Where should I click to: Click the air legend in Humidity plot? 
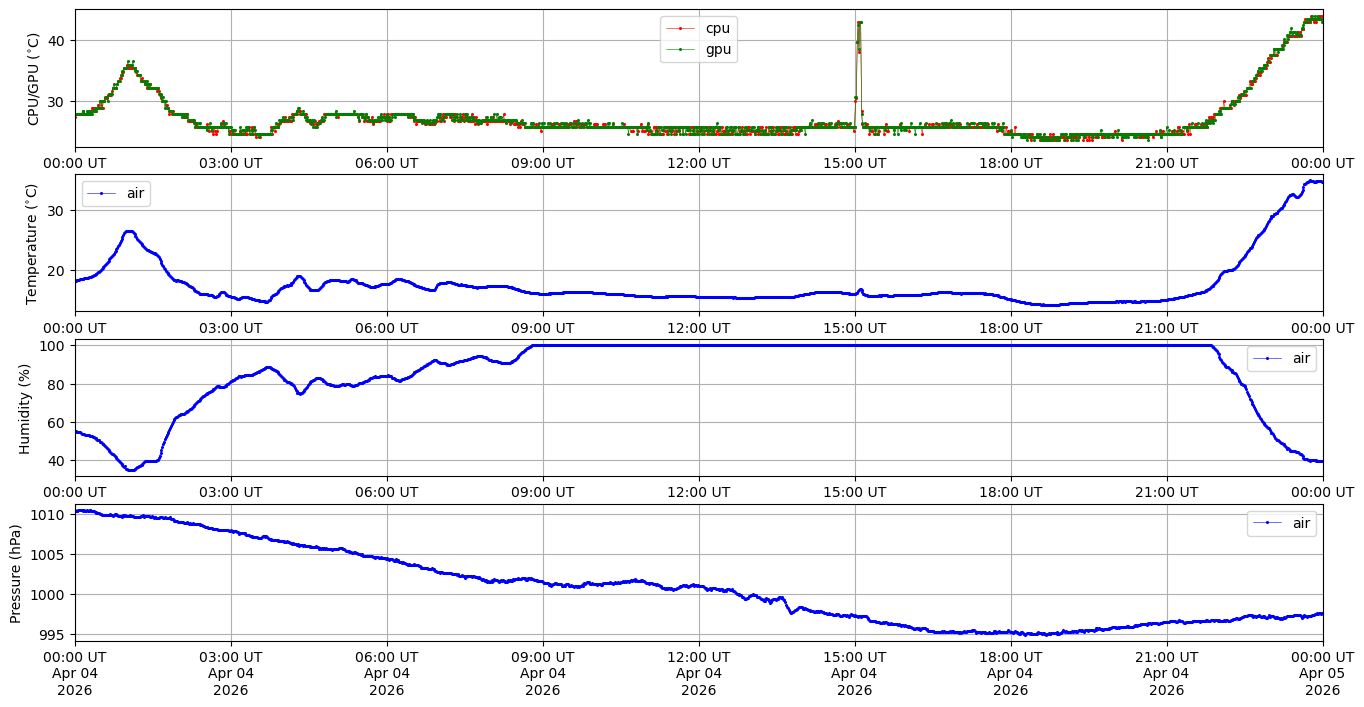(1282, 358)
